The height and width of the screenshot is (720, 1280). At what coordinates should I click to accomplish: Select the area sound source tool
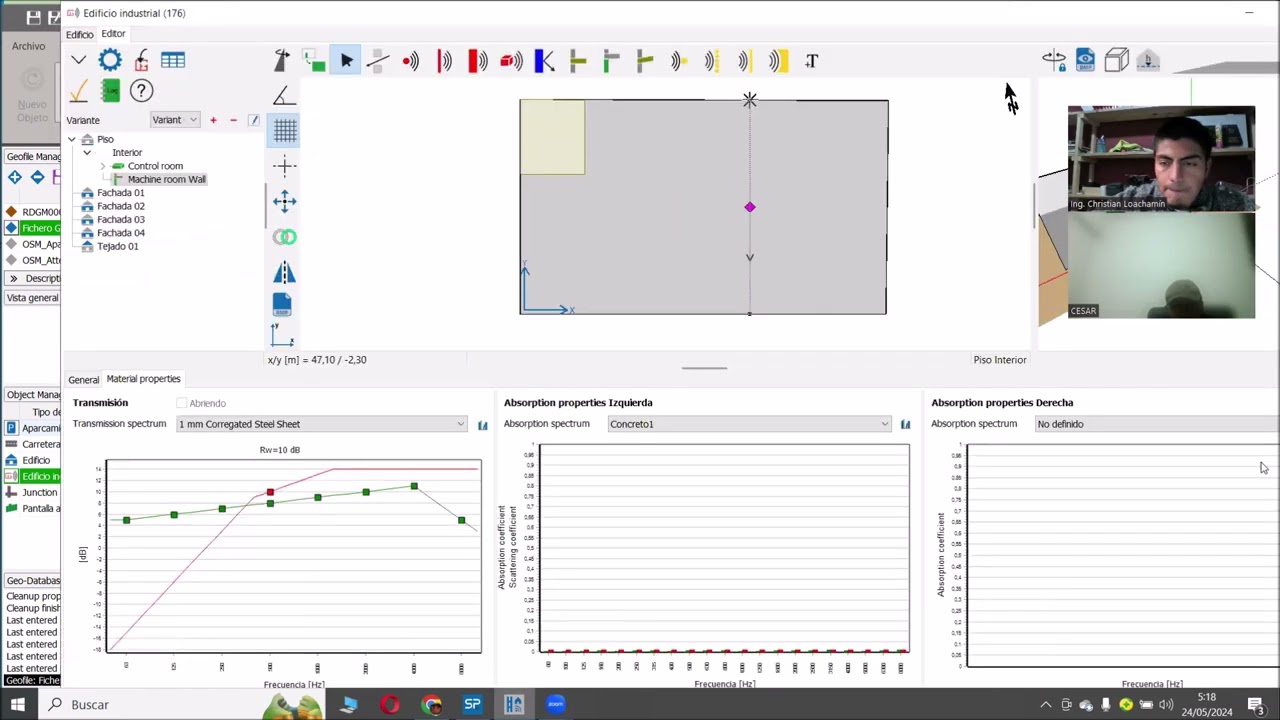pos(478,61)
